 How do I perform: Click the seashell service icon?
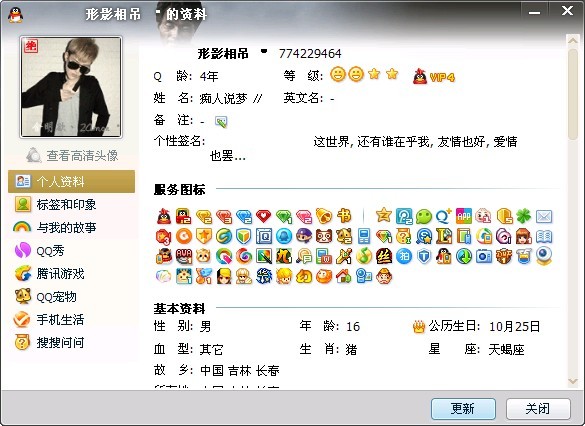click(x=164, y=276)
